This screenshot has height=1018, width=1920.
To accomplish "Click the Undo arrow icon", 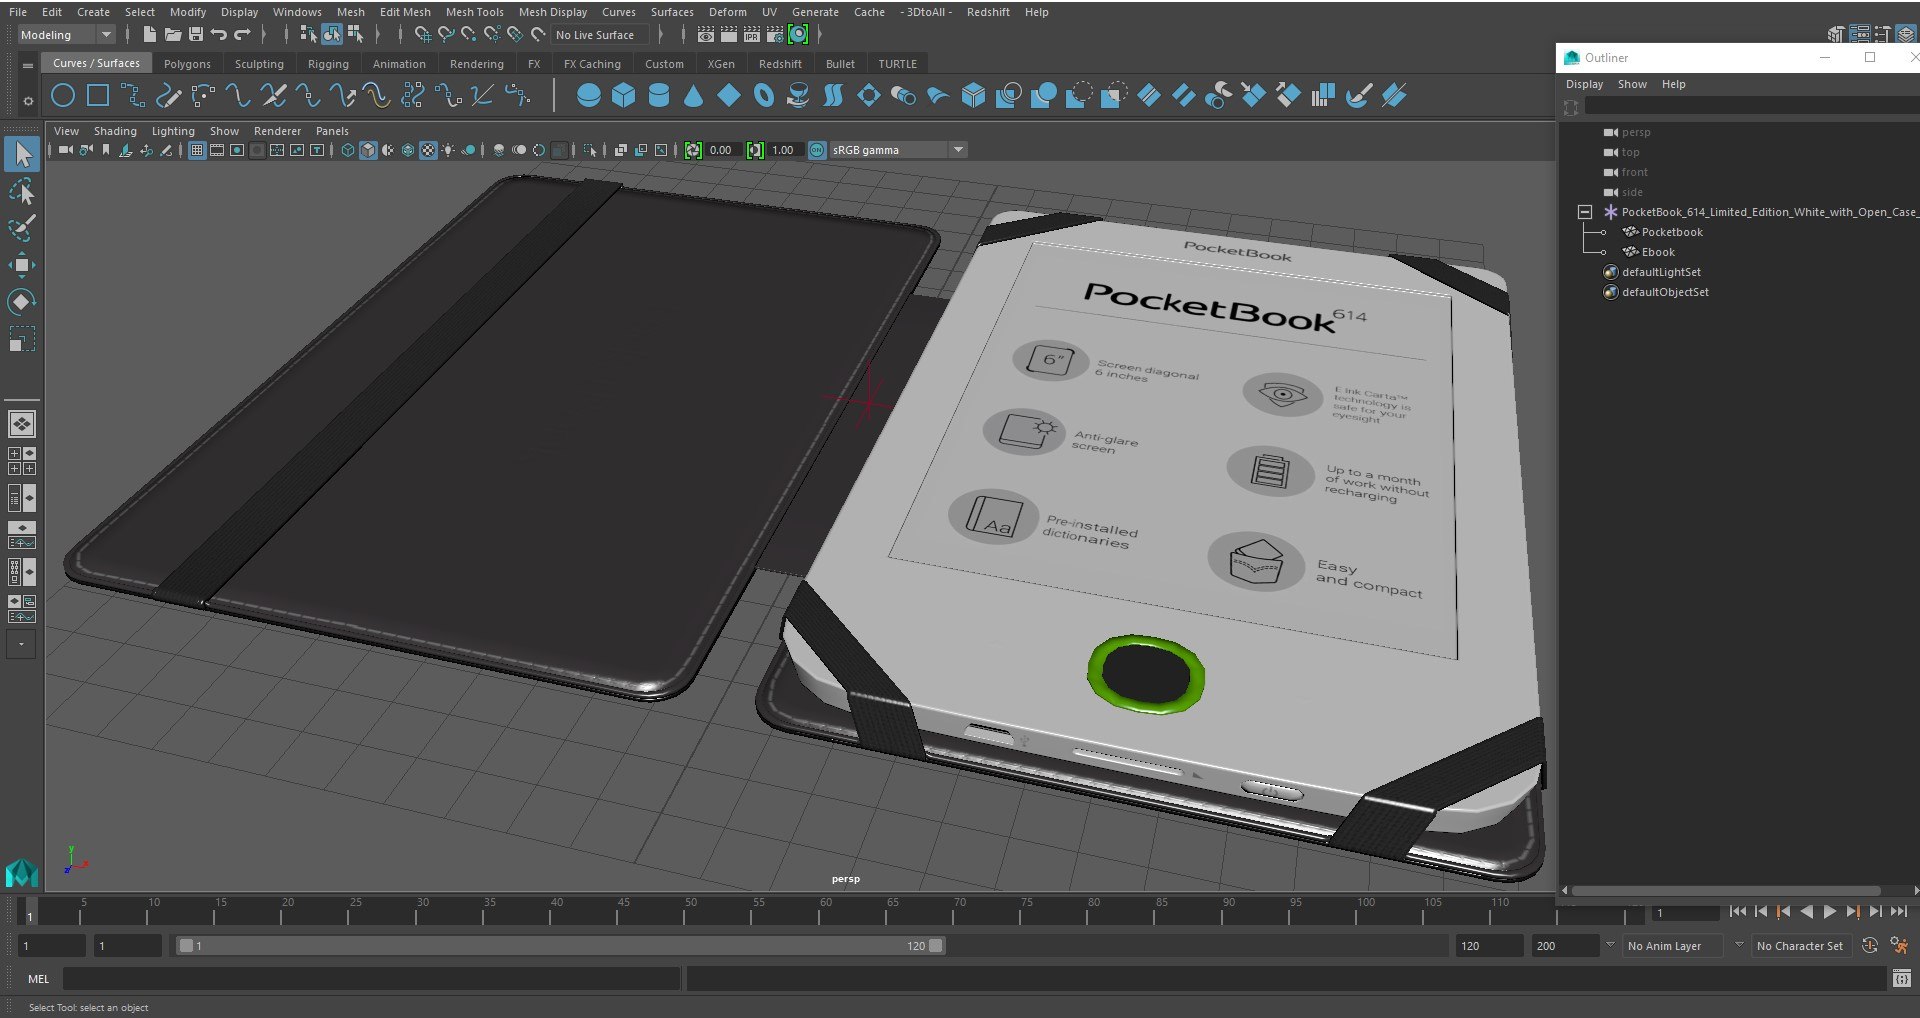I will click(218, 35).
